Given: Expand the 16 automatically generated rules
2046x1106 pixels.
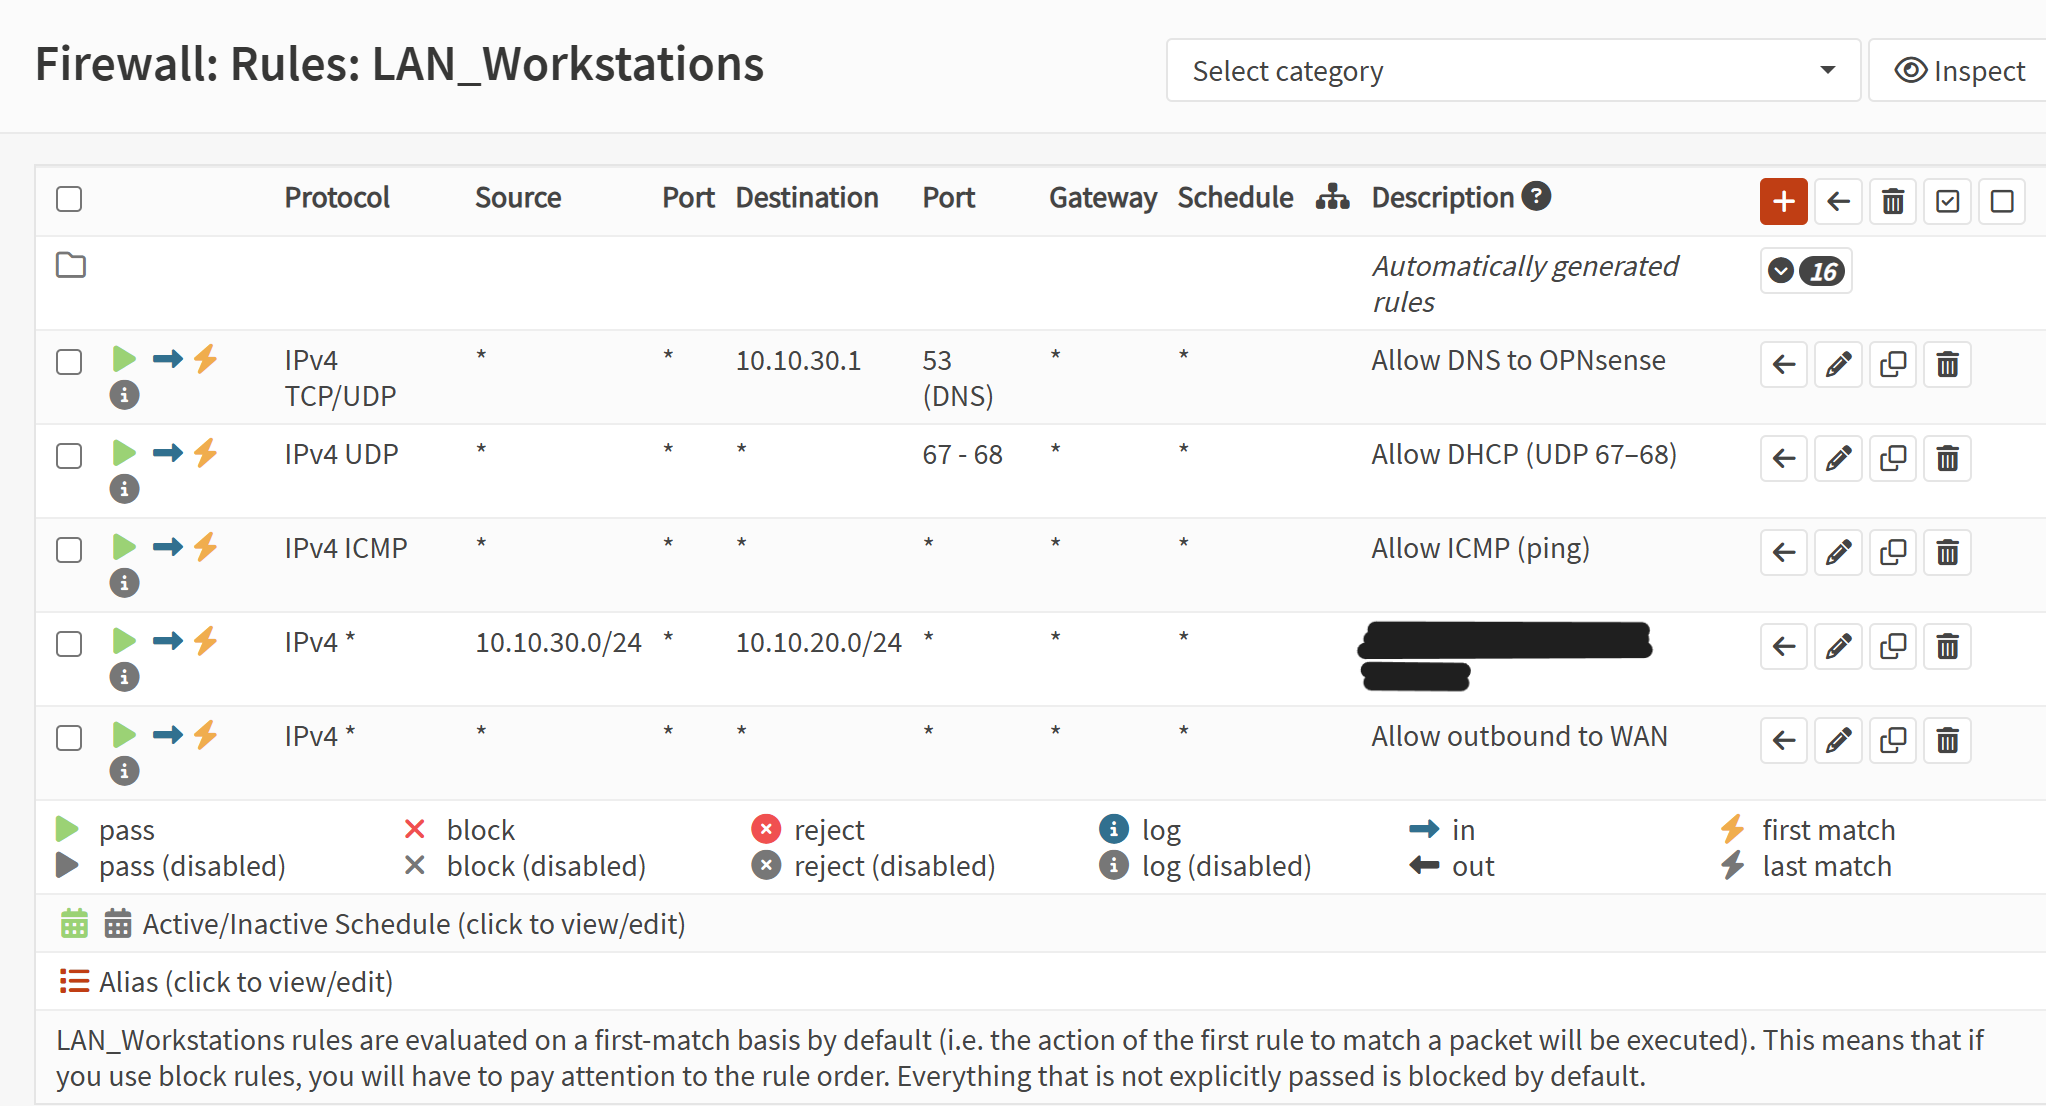Looking at the screenshot, I should [1806, 271].
